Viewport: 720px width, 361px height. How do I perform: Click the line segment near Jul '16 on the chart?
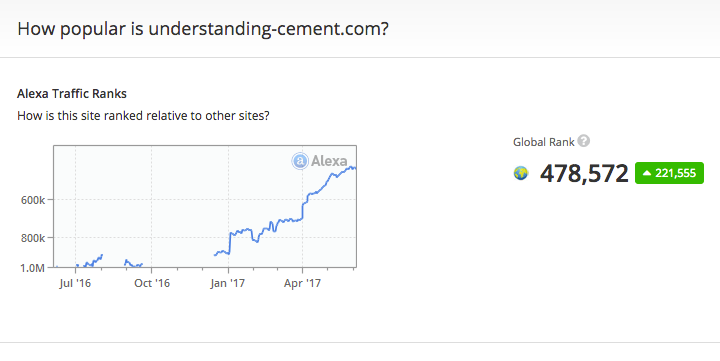90,261
